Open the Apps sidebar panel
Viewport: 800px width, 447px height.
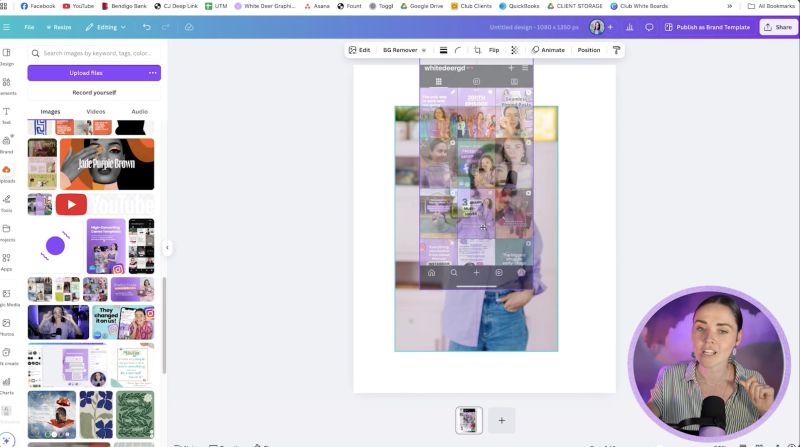pos(7,261)
